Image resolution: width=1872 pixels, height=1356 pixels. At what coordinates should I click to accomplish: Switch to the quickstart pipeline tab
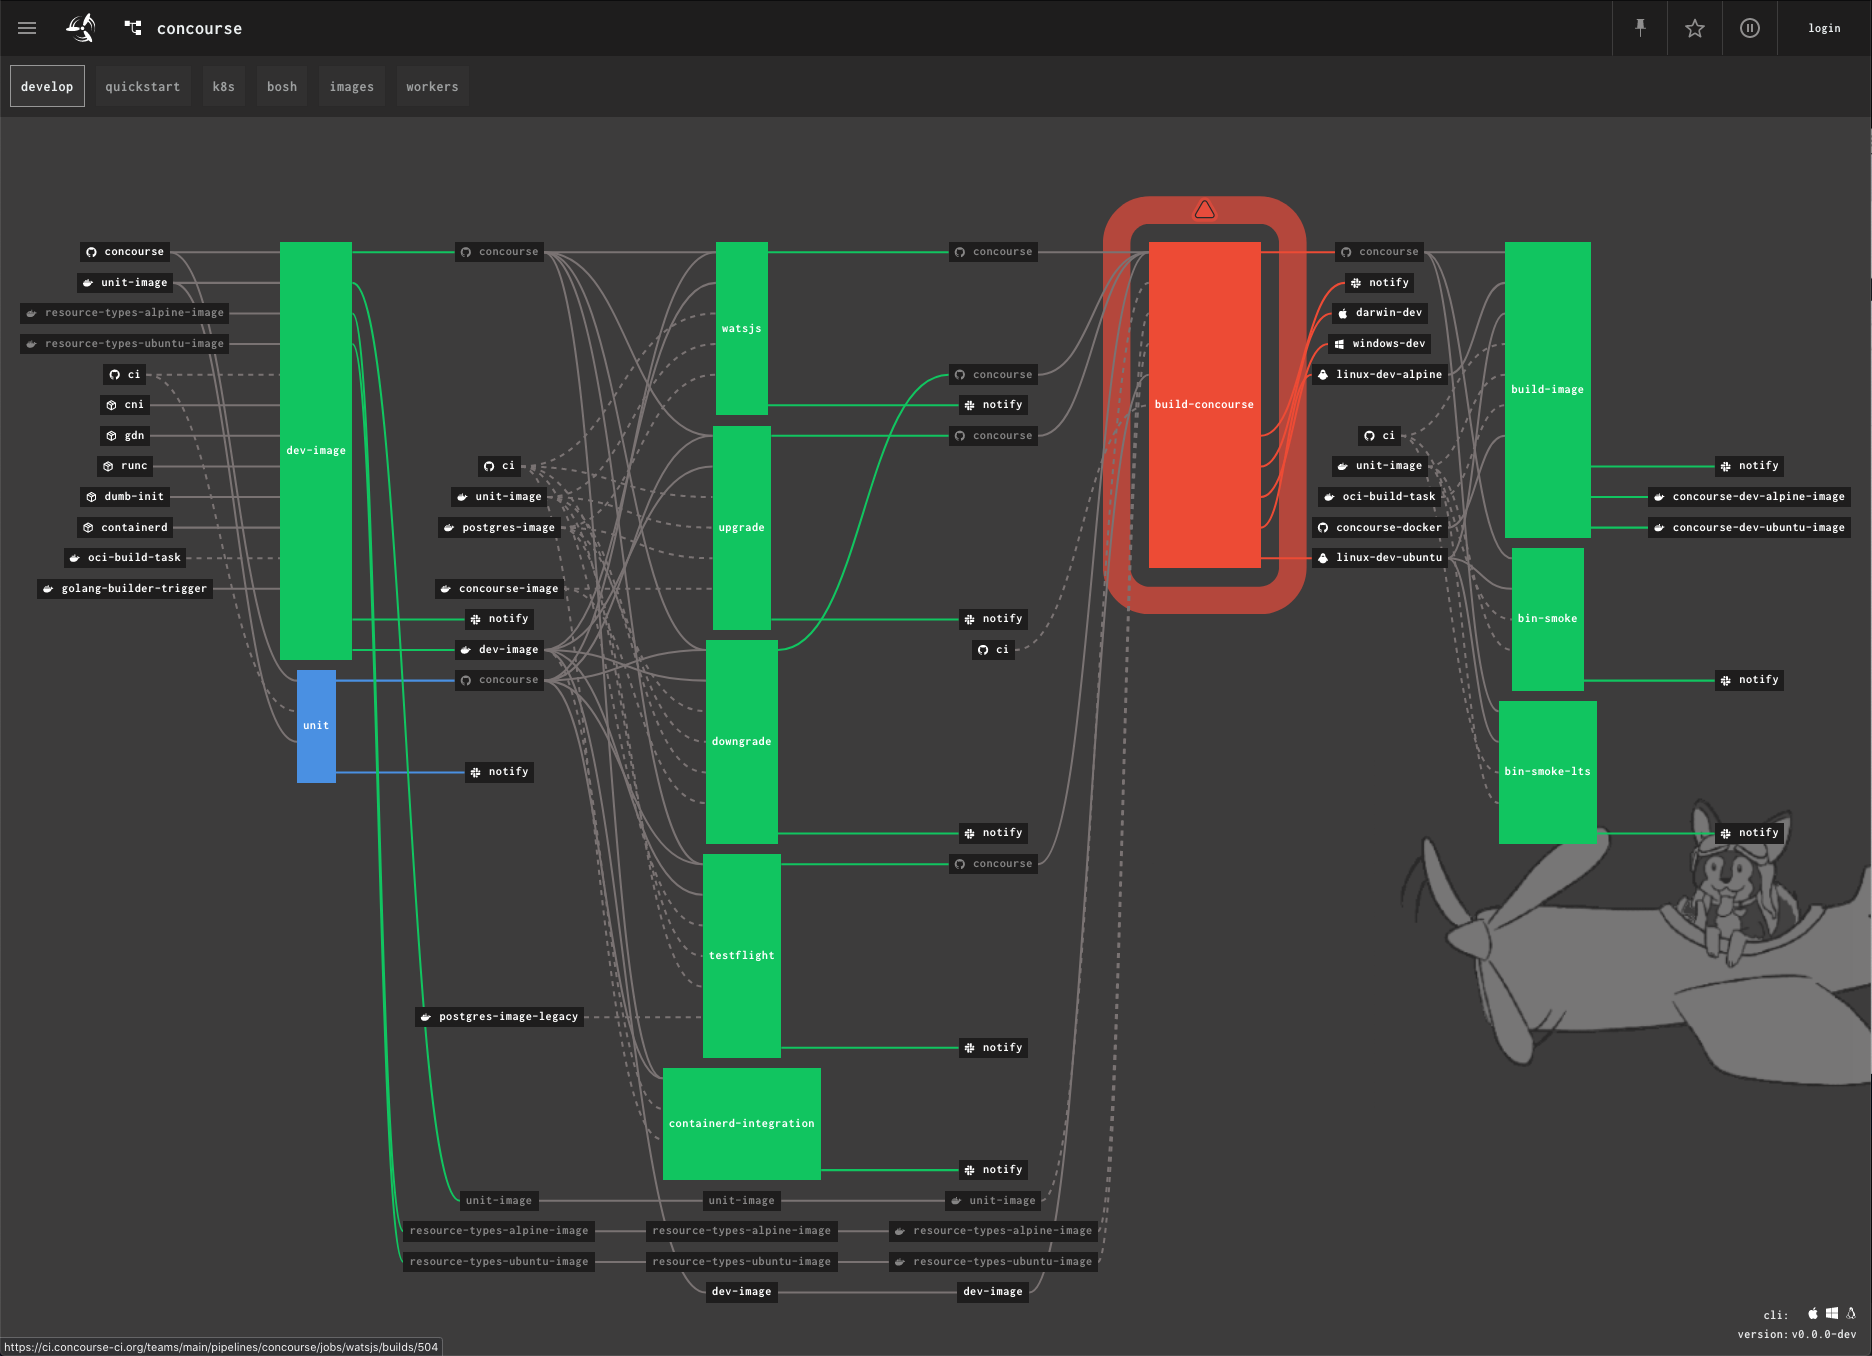[141, 86]
